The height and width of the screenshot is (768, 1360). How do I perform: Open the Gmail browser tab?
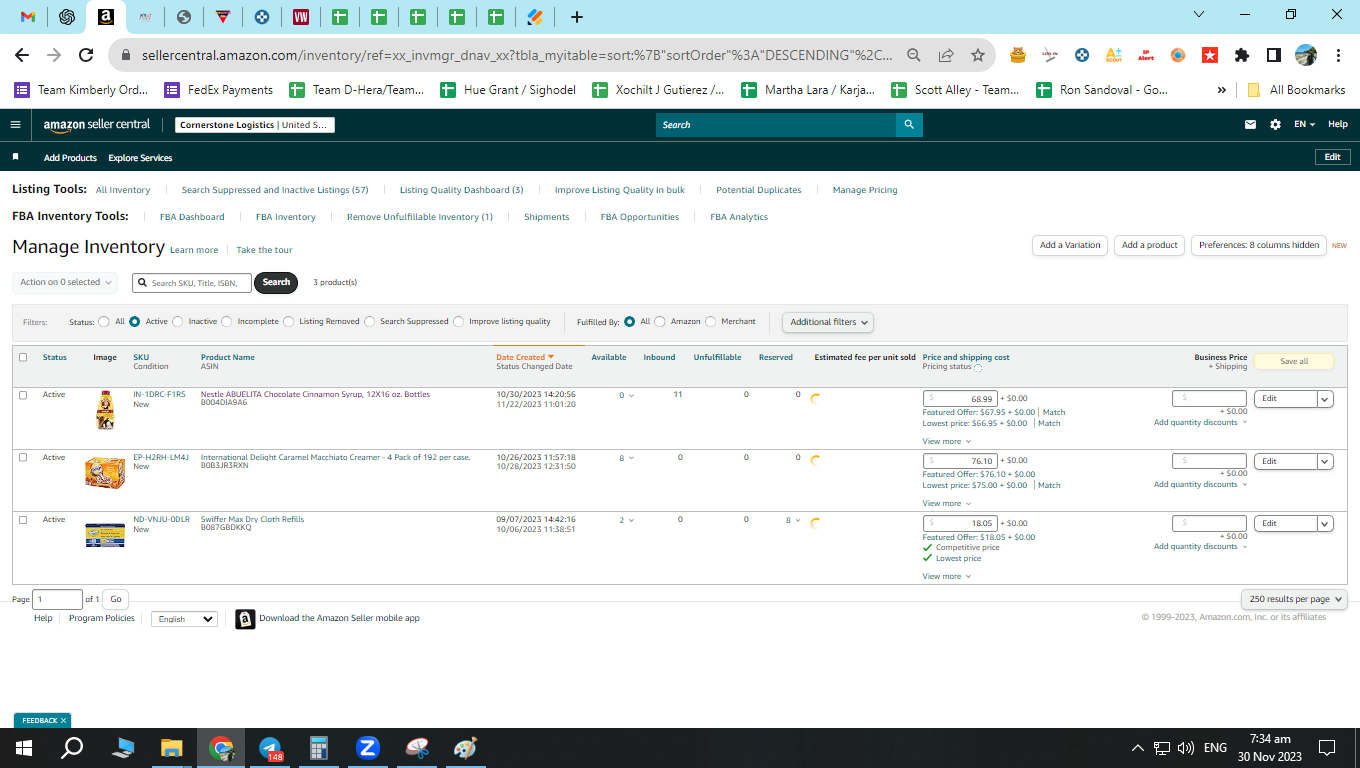(28, 16)
